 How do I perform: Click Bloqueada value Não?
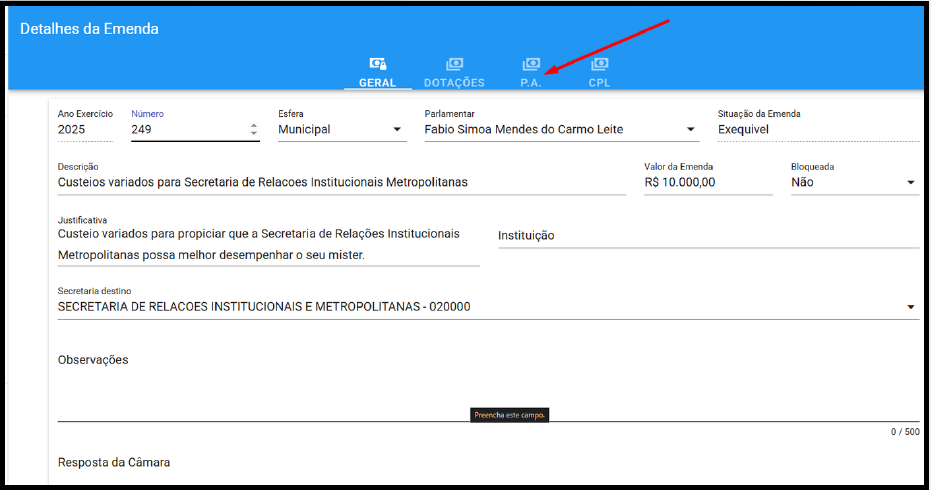[x=802, y=182]
